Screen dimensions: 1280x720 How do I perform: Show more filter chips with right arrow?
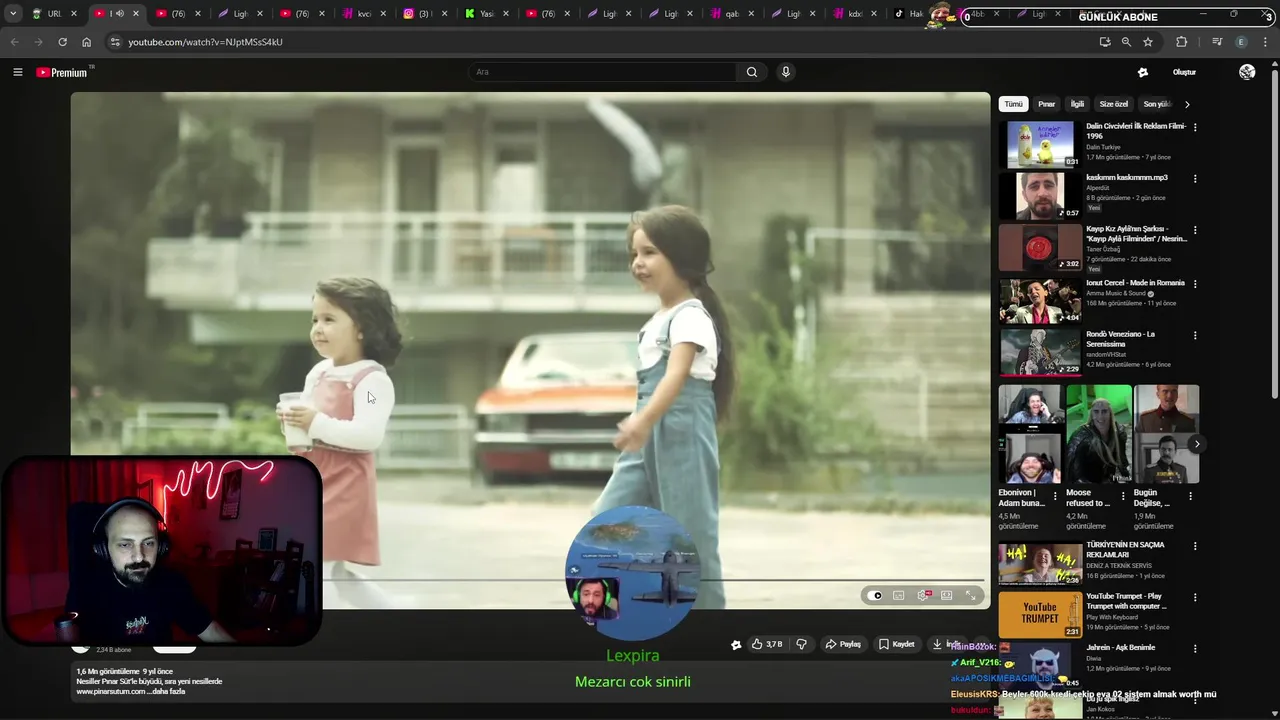click(x=1187, y=104)
